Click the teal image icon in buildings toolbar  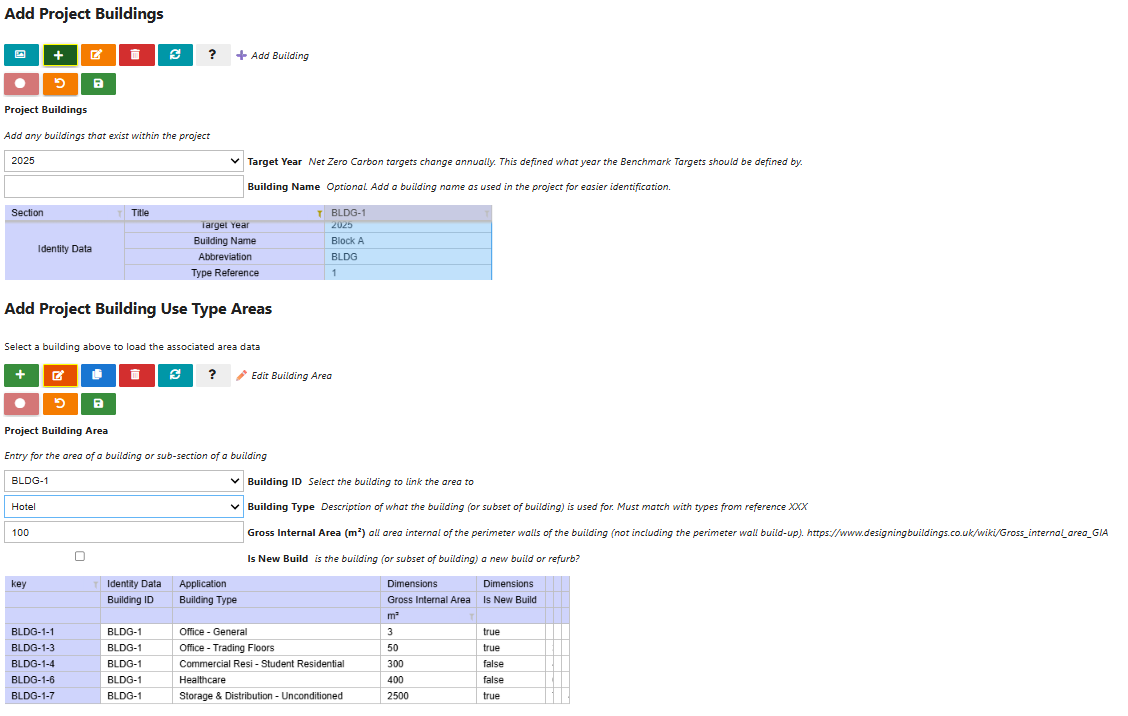21,55
